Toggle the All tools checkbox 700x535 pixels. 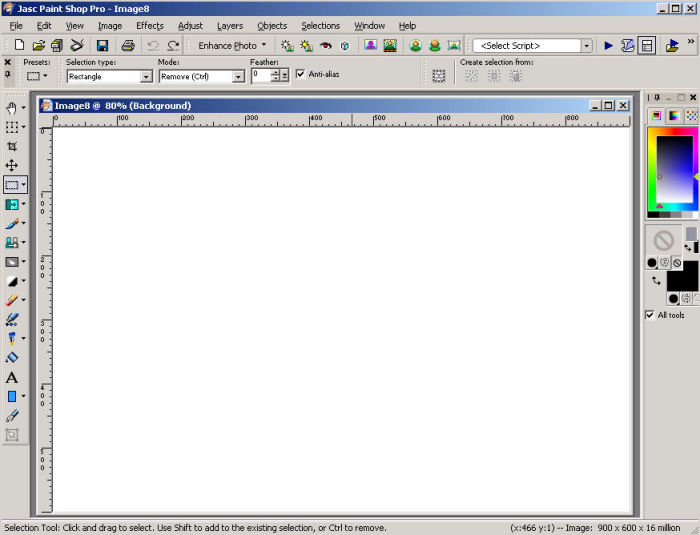coord(651,315)
